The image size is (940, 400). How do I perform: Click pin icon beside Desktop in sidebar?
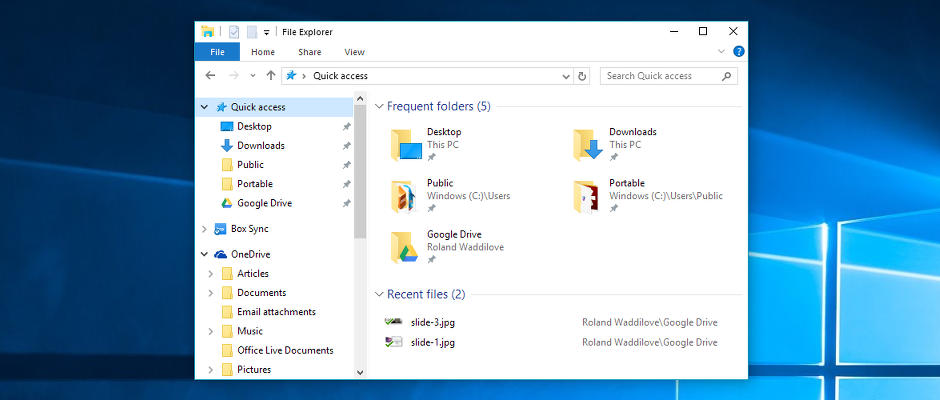(346, 127)
